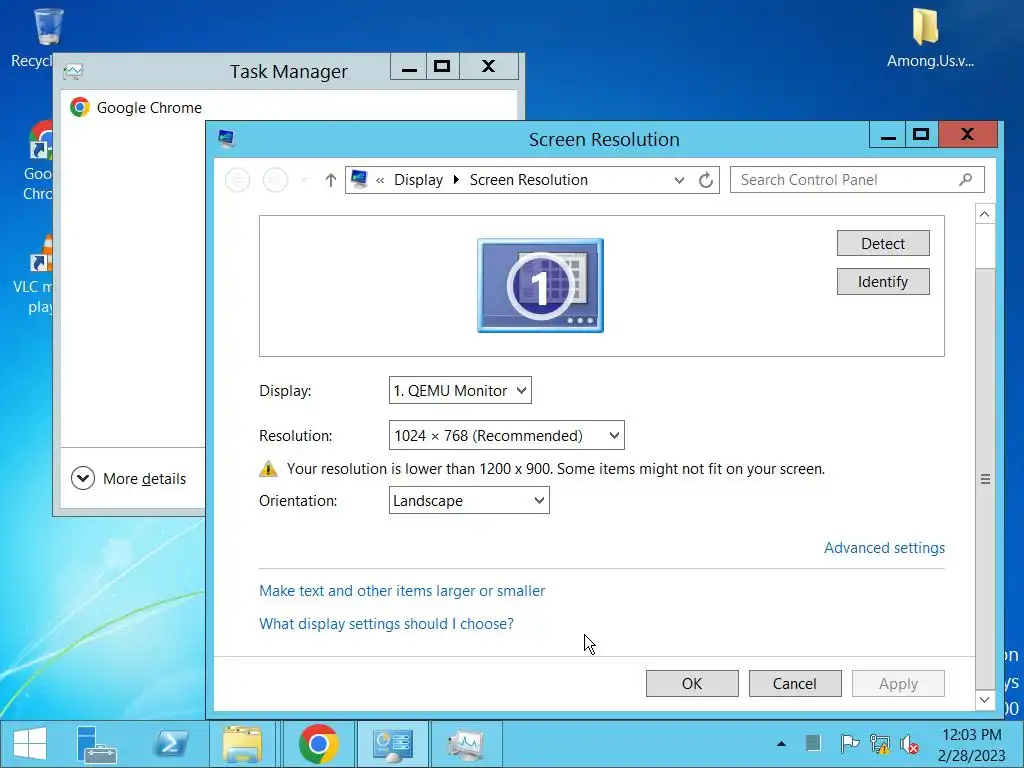Open the Display dropdown showing QEMU Monitor
1024x768 pixels.
tap(460, 391)
